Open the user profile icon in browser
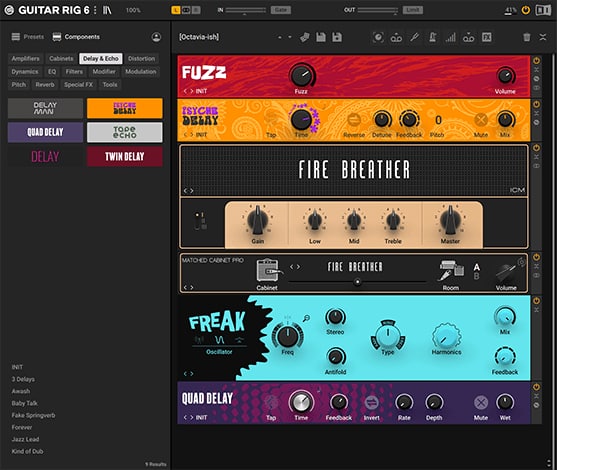 (x=157, y=37)
